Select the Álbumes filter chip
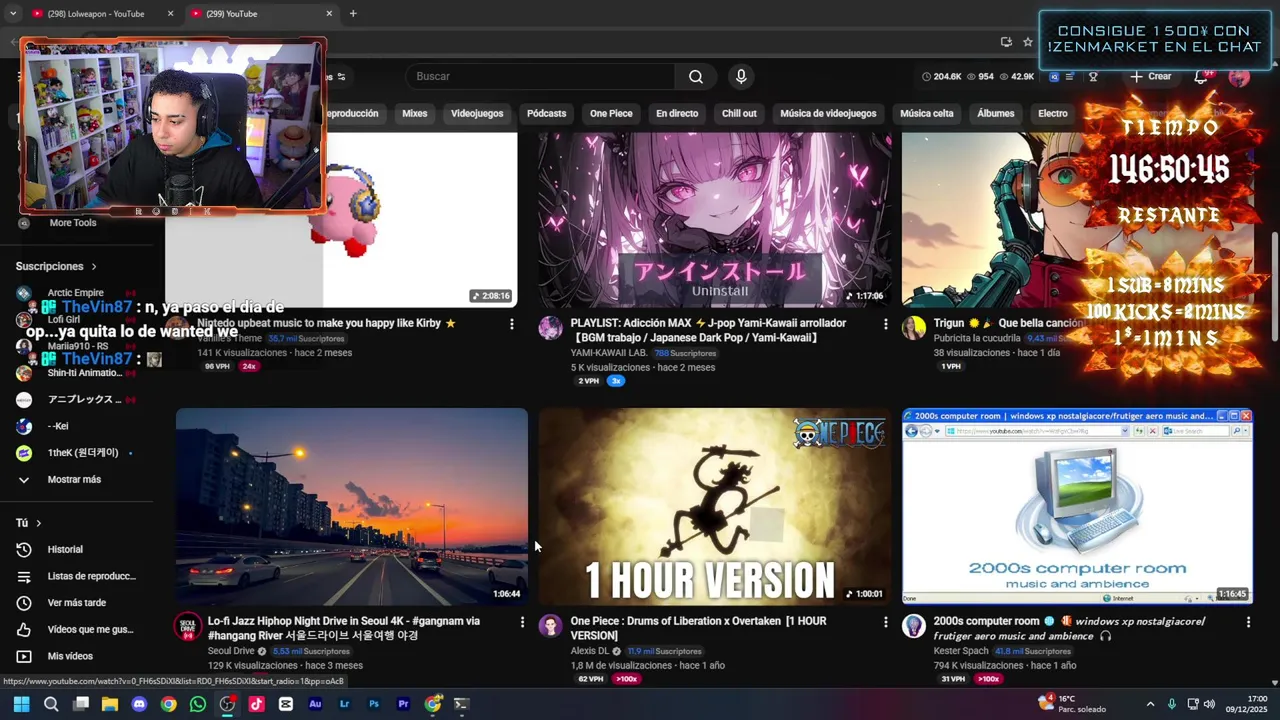The width and height of the screenshot is (1280, 720). point(996,114)
